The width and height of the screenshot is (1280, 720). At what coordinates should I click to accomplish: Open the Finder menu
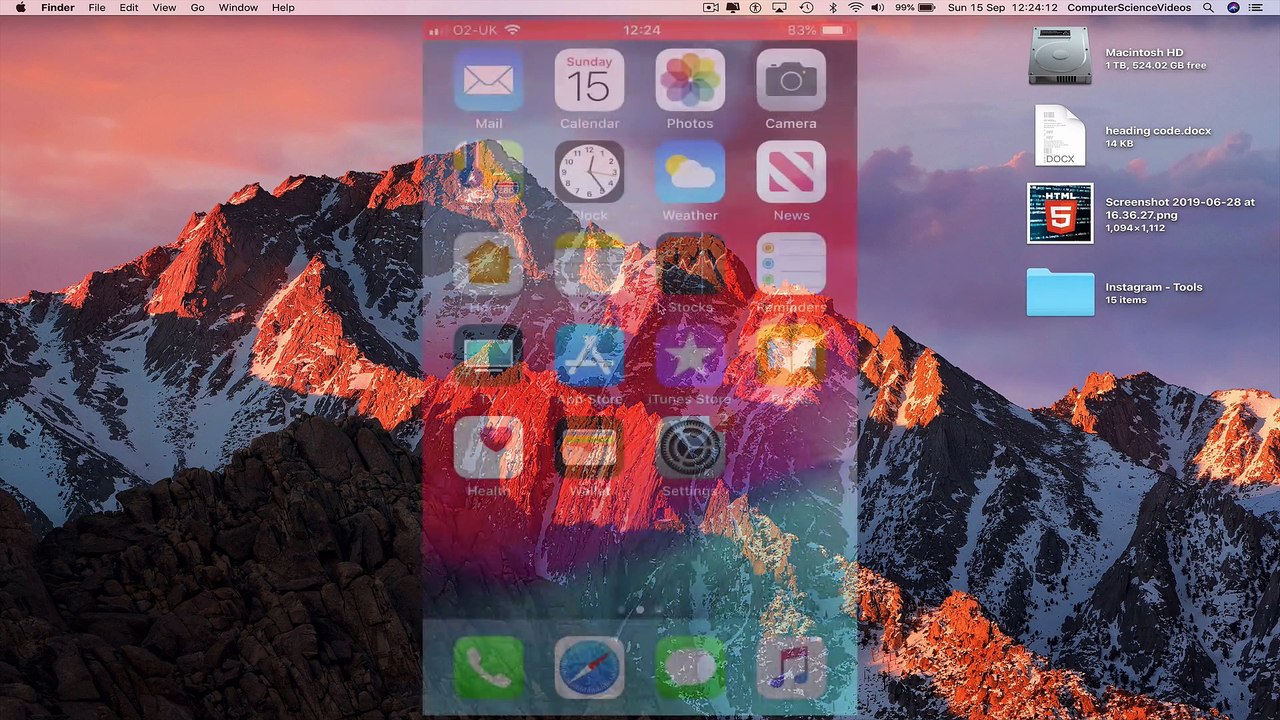pyautogui.click(x=58, y=7)
